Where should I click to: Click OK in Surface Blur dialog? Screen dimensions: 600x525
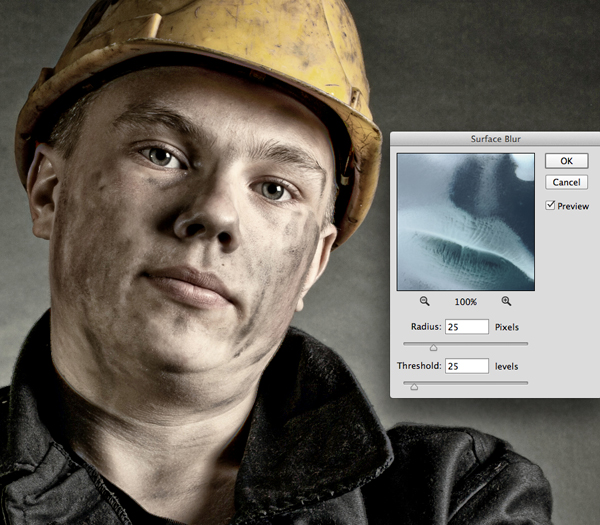point(566,161)
